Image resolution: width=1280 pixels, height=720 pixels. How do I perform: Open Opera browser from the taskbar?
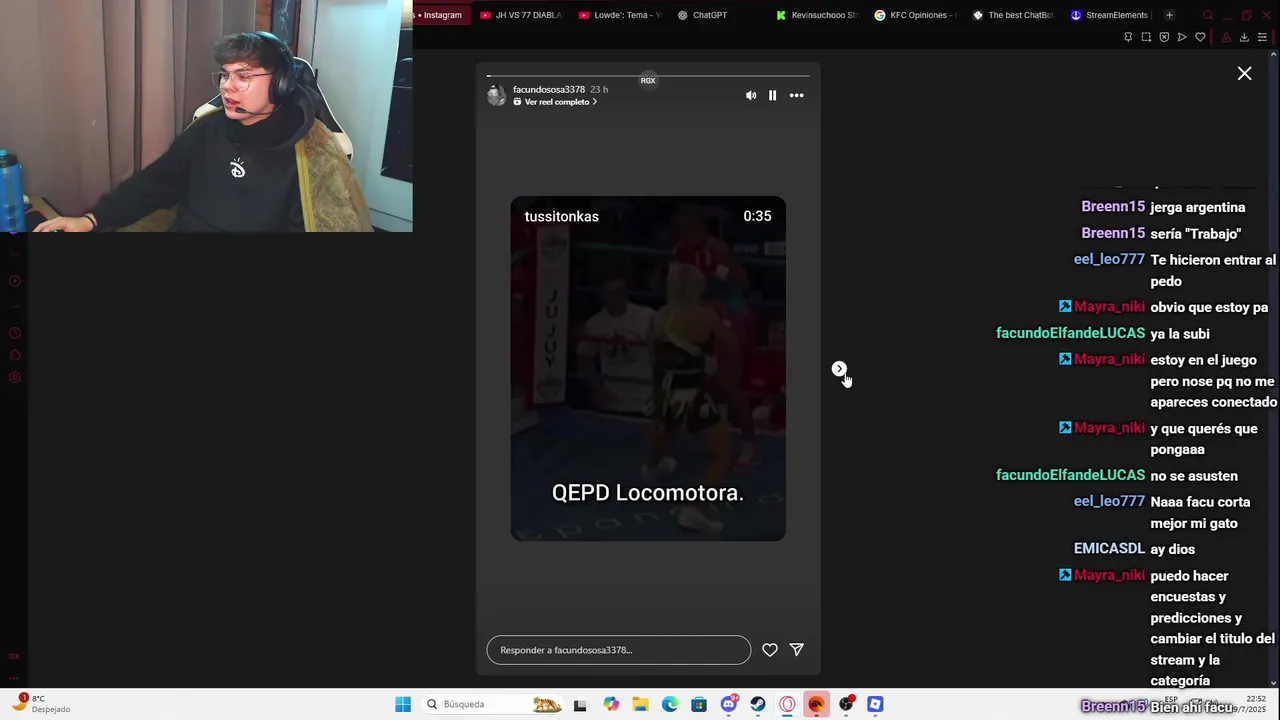tap(787, 704)
